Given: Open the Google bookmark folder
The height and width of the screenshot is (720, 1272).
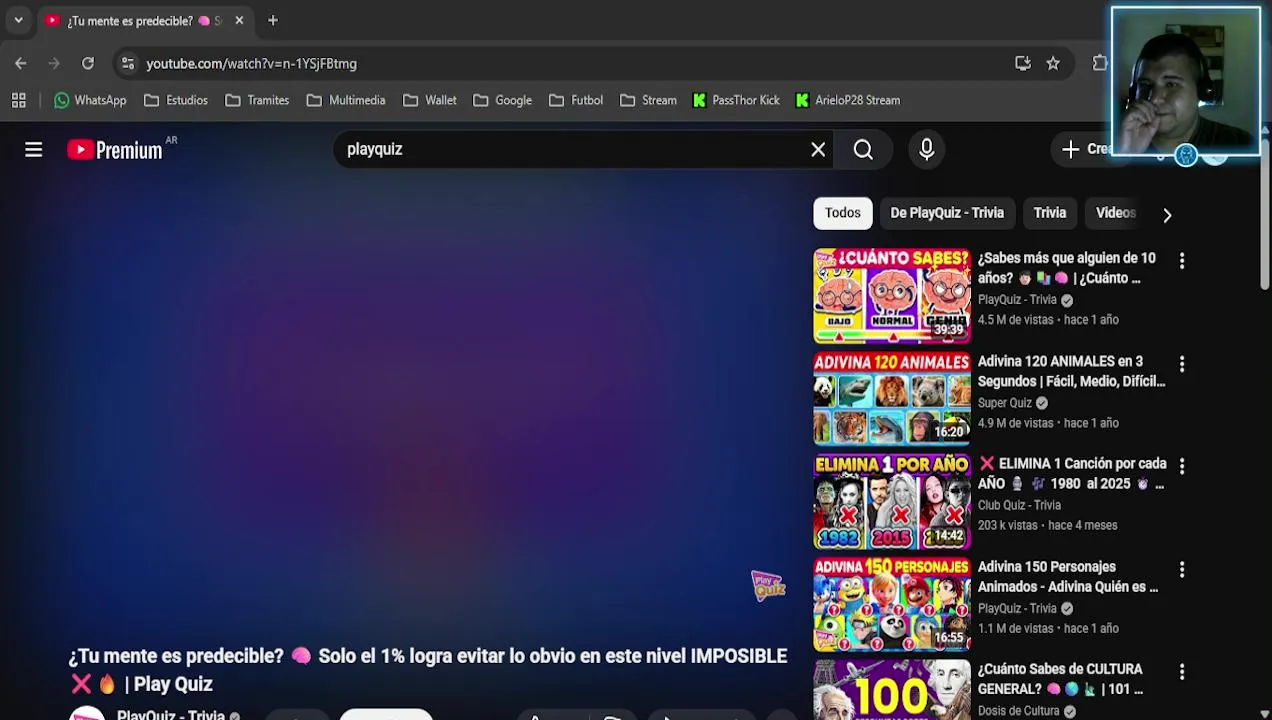Looking at the screenshot, I should tap(502, 100).
